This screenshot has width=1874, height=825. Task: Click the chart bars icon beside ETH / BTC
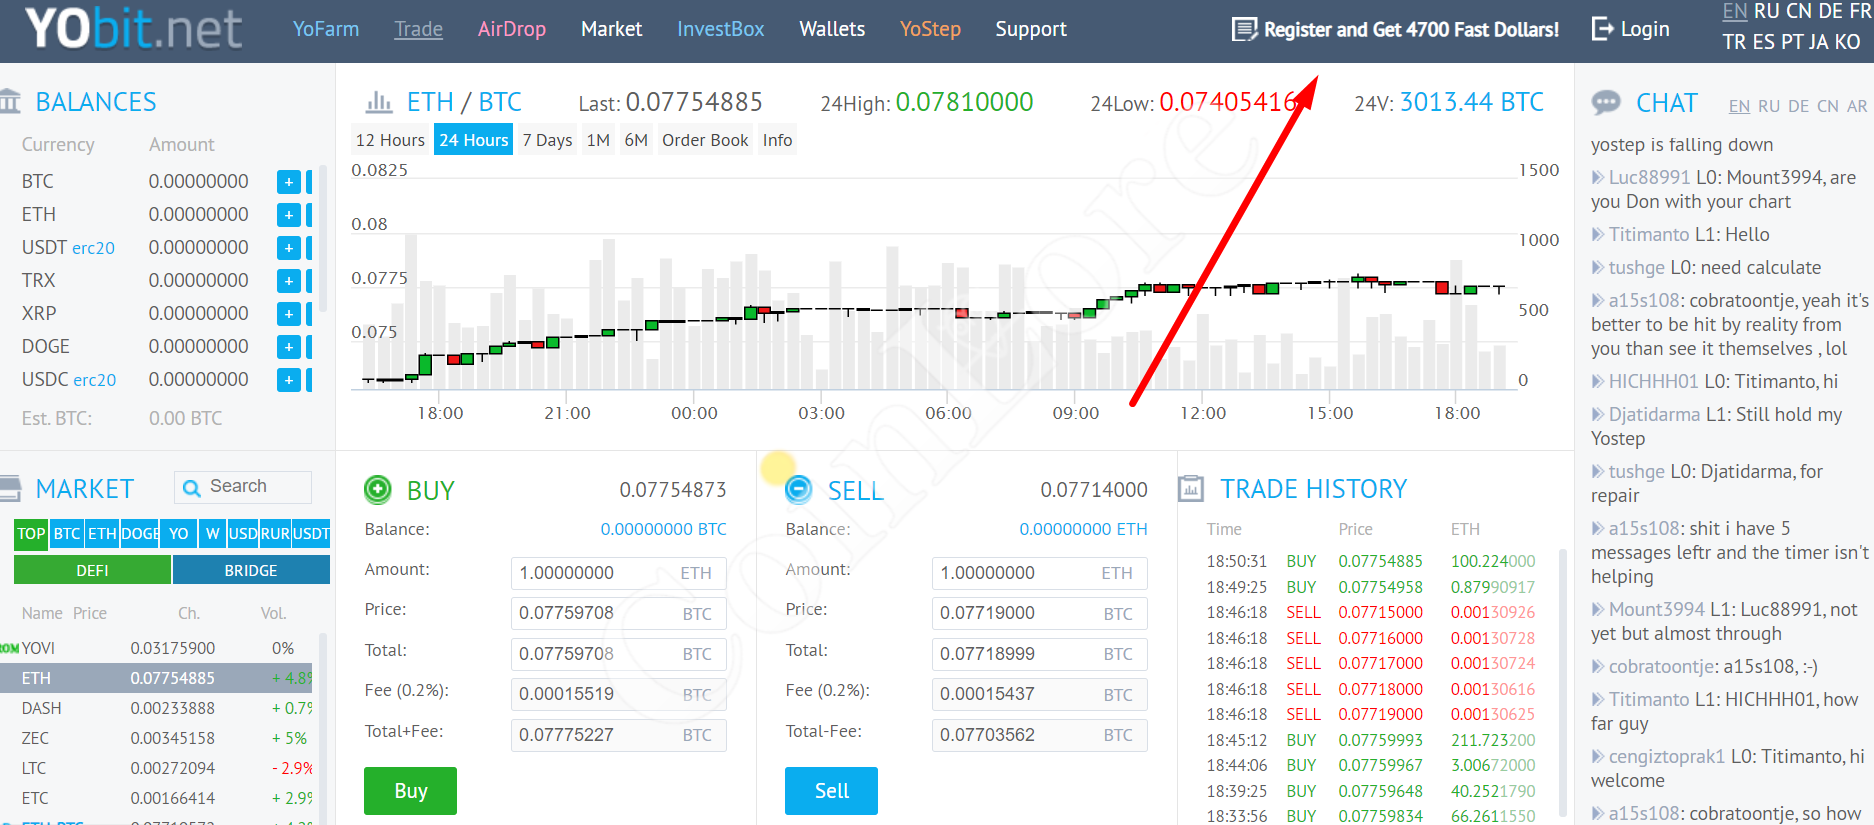(378, 102)
